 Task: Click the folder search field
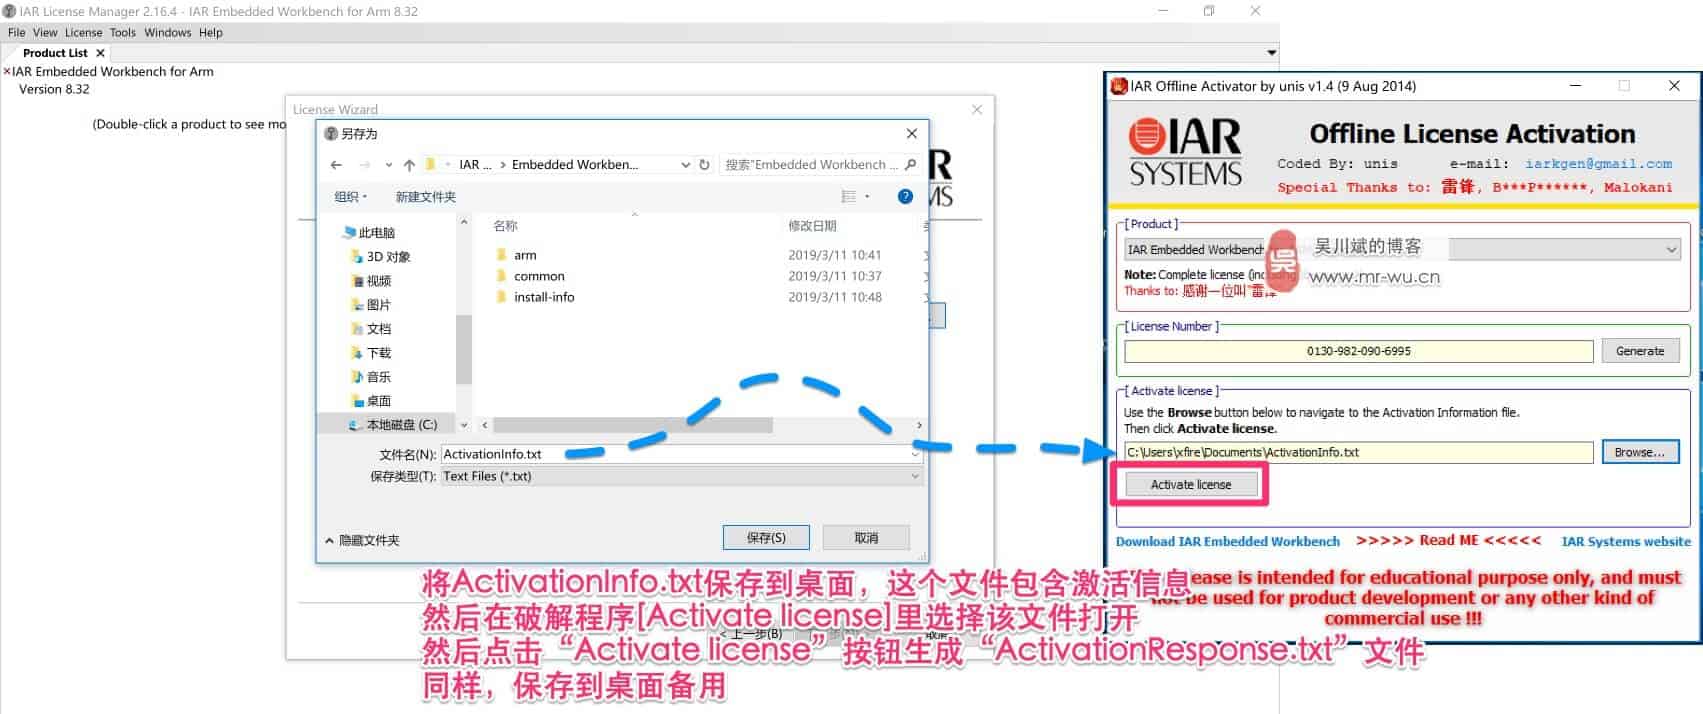811,165
